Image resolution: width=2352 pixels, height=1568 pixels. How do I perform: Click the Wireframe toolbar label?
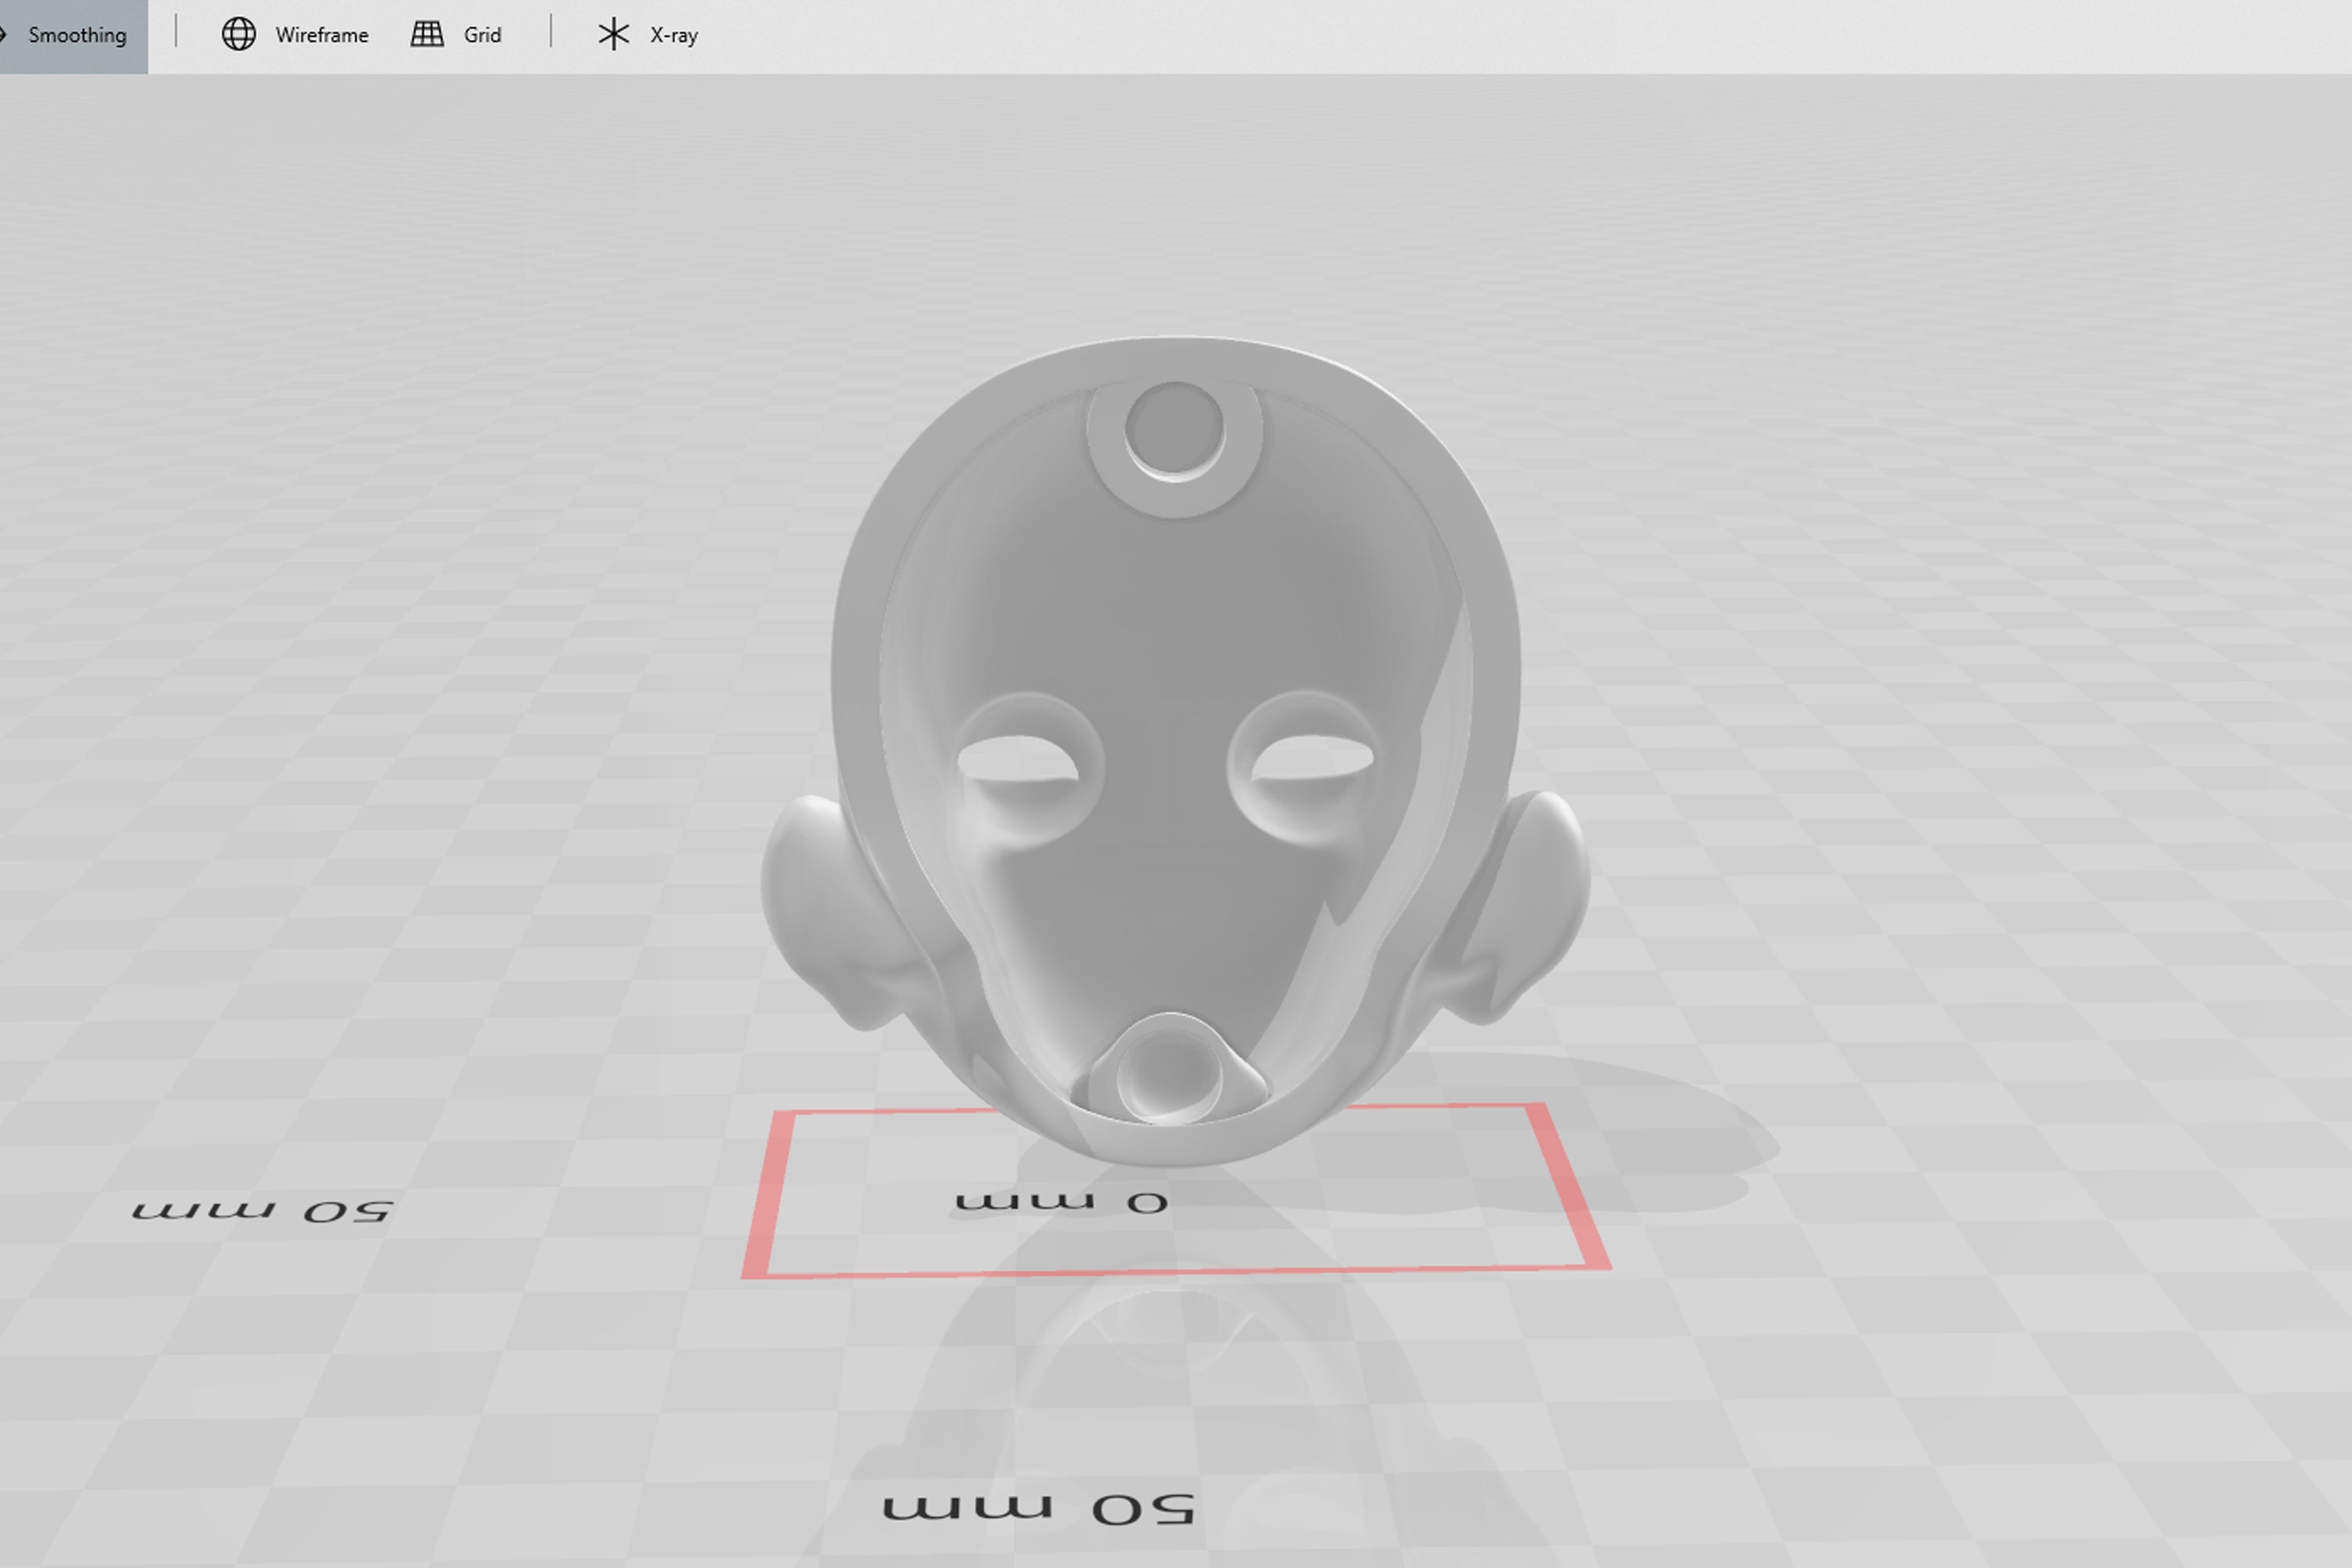(322, 35)
